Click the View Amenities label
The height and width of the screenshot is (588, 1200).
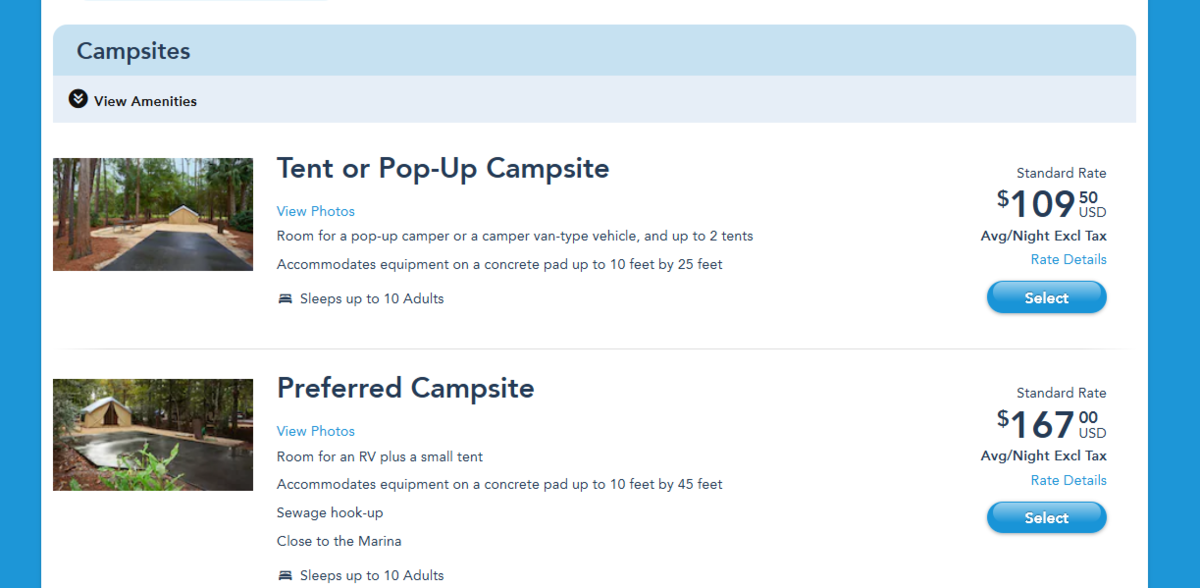pos(145,101)
